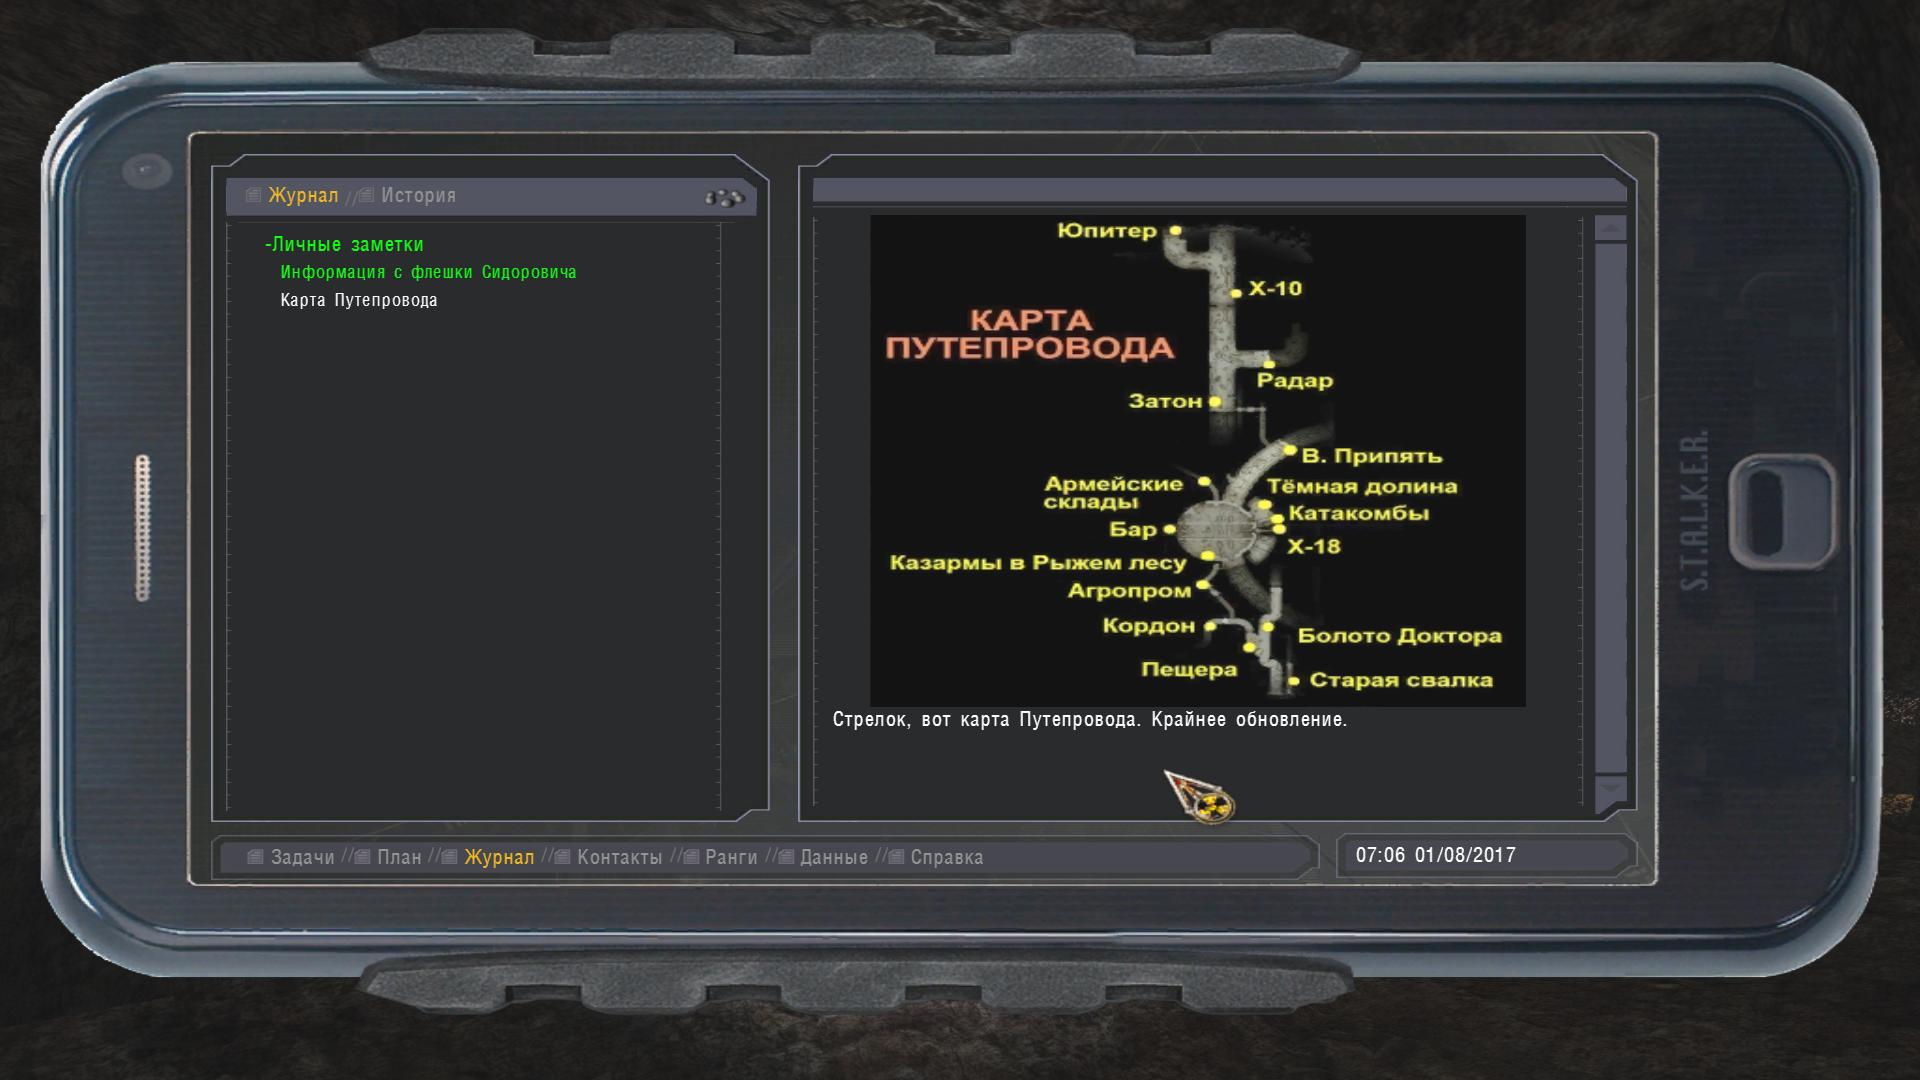Click the icon beside Ранги tab
Viewport: 1920px width, 1080px height.
pyautogui.click(x=691, y=857)
